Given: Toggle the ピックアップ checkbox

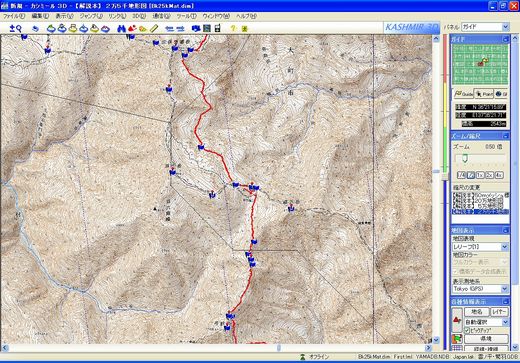Looking at the screenshot, I should (x=467, y=330).
